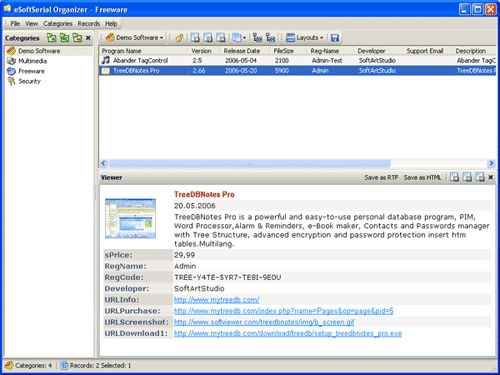Image resolution: width=500 pixels, height=375 pixels.
Task: Click the Admin-Test reg-name cell
Action: (x=327, y=60)
